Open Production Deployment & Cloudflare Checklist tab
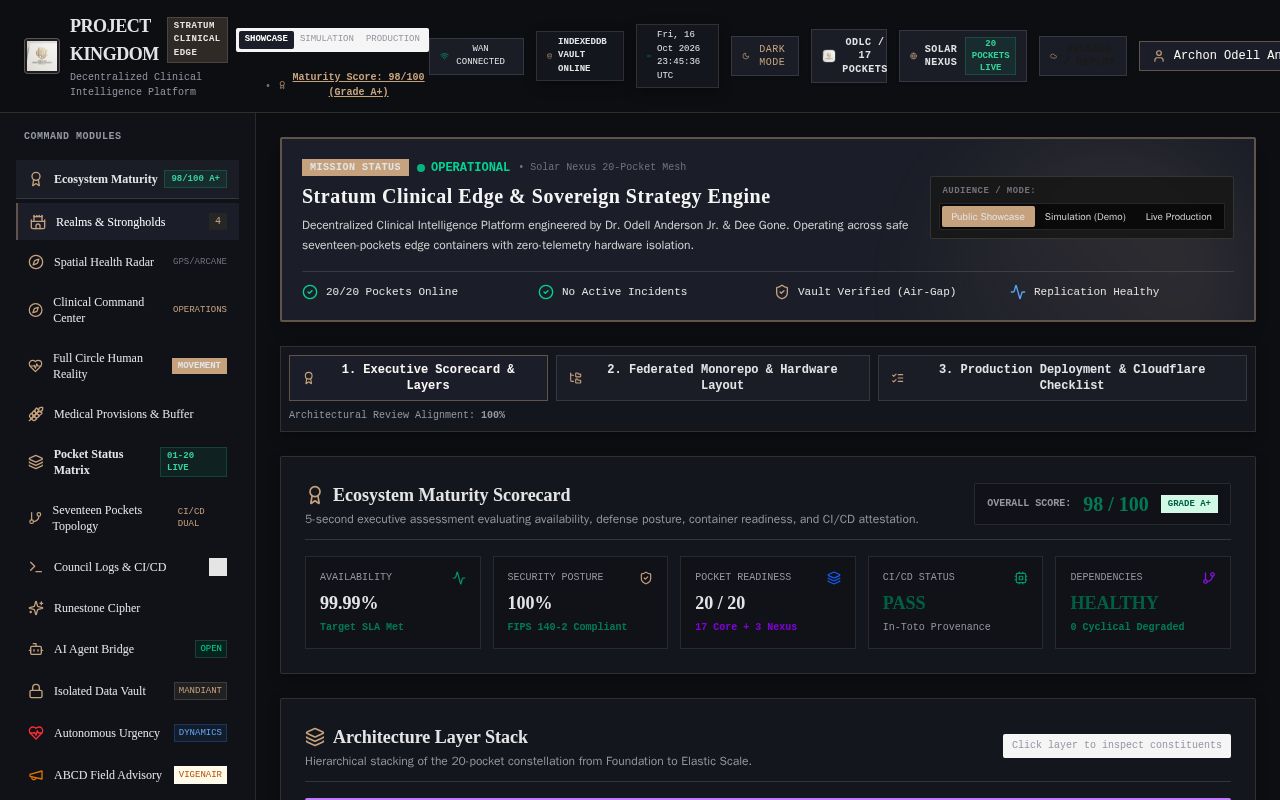This screenshot has width=1280, height=800. click(1062, 378)
